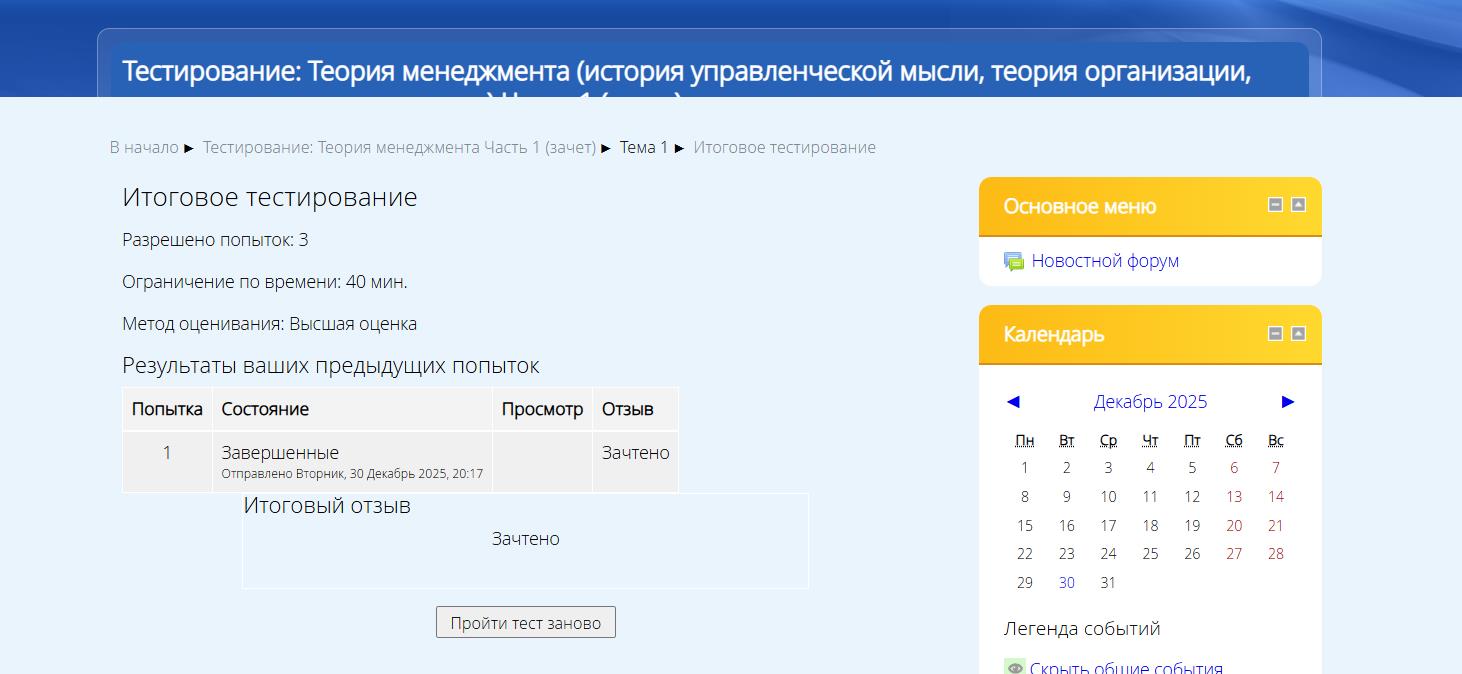Image resolution: width=1462 pixels, height=674 pixels.
Task: Click calendar day 25
Action: coord(1150,554)
